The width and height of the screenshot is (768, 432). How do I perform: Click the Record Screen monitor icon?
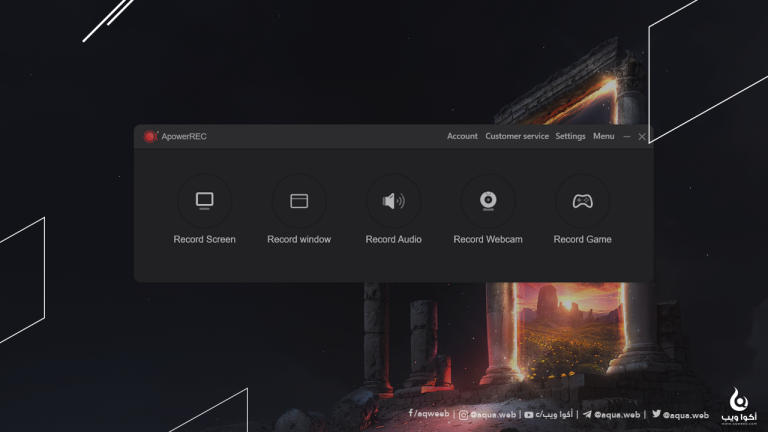204,201
